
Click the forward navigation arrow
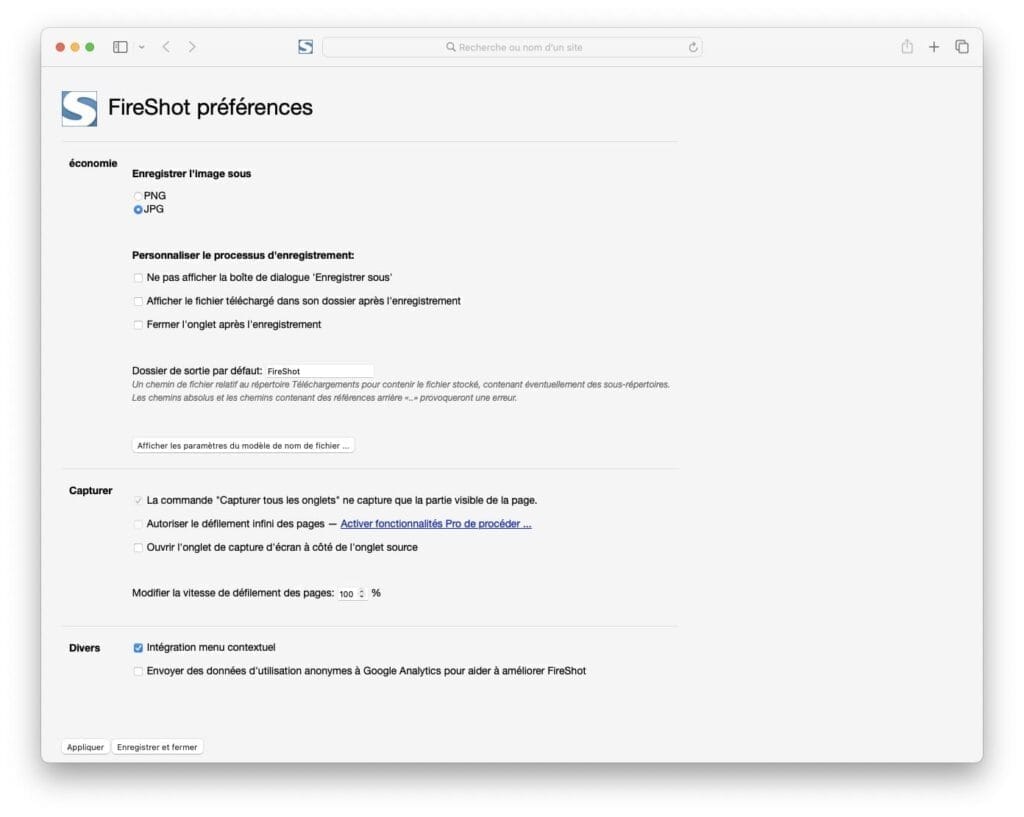[191, 46]
